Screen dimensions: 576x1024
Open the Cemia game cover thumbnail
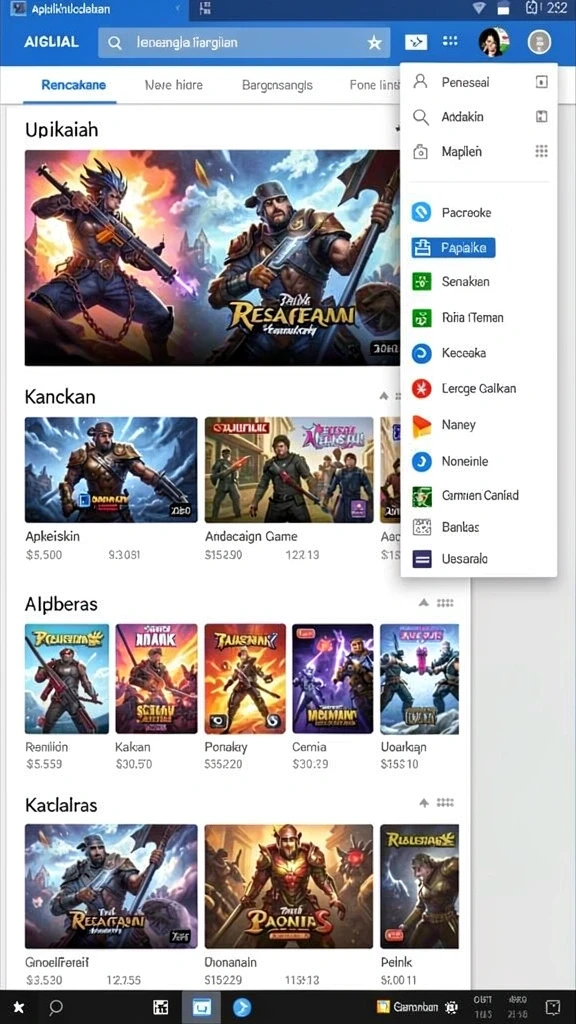click(x=333, y=679)
